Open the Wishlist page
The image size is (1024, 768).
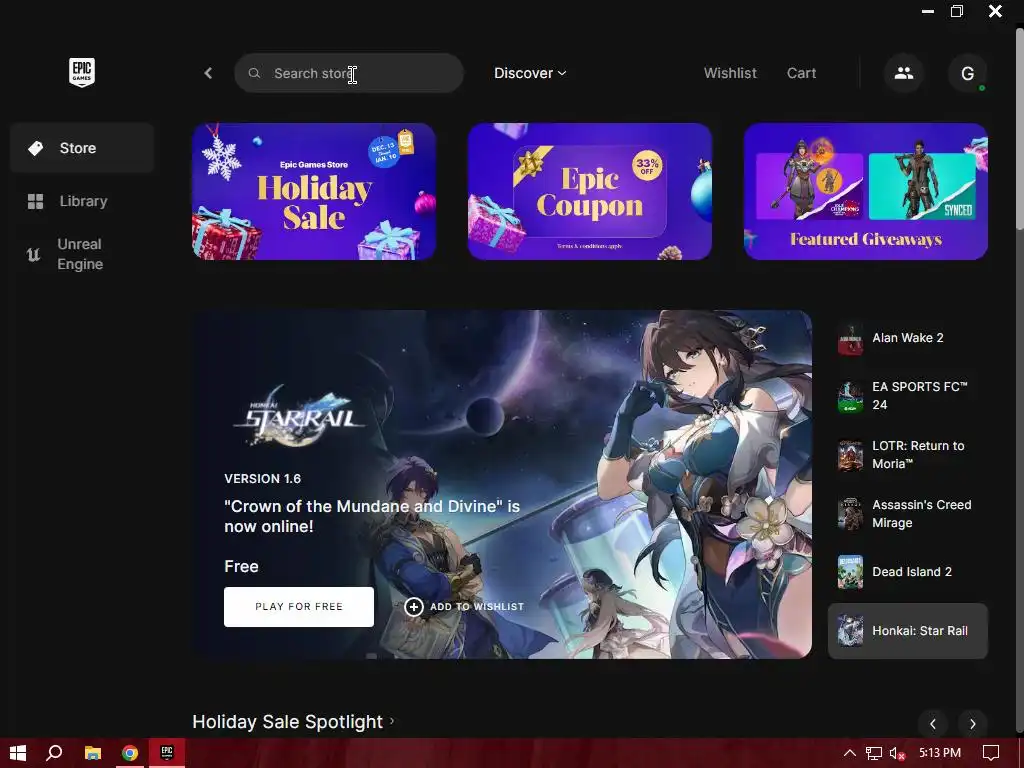[730, 73]
